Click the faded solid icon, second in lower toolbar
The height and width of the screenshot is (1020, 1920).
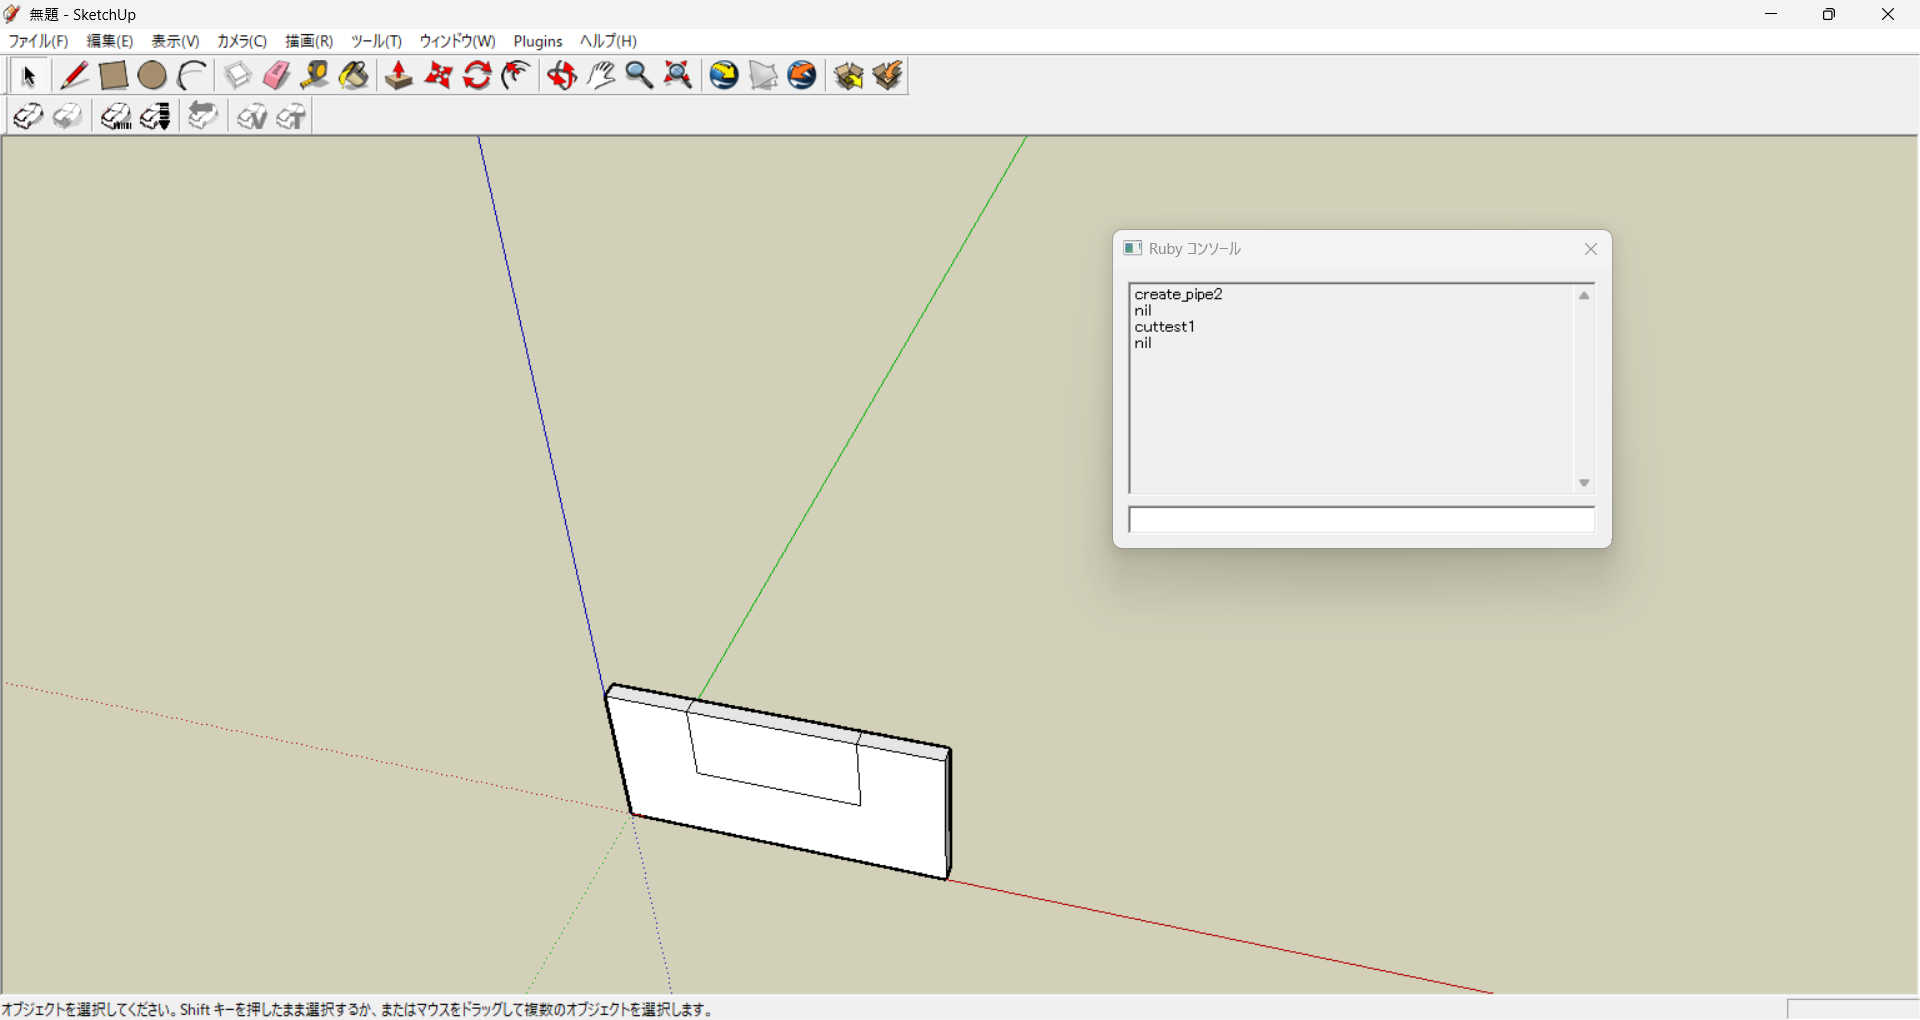[x=67, y=117]
